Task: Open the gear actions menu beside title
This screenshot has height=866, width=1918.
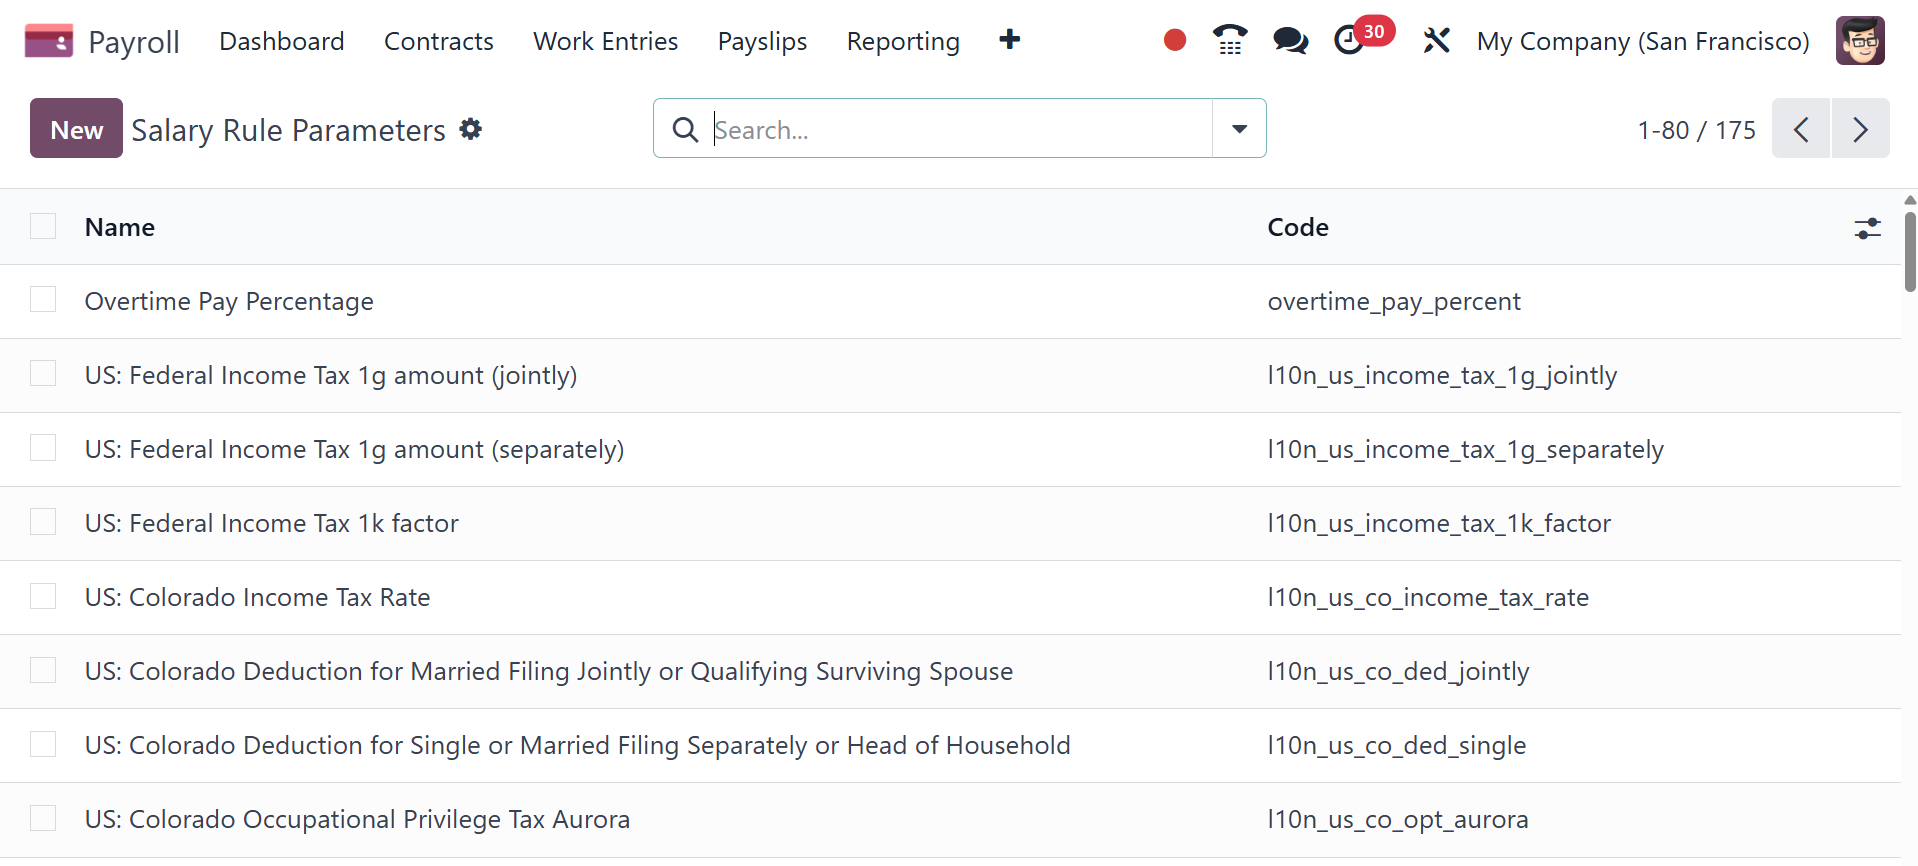Action: pos(470,129)
